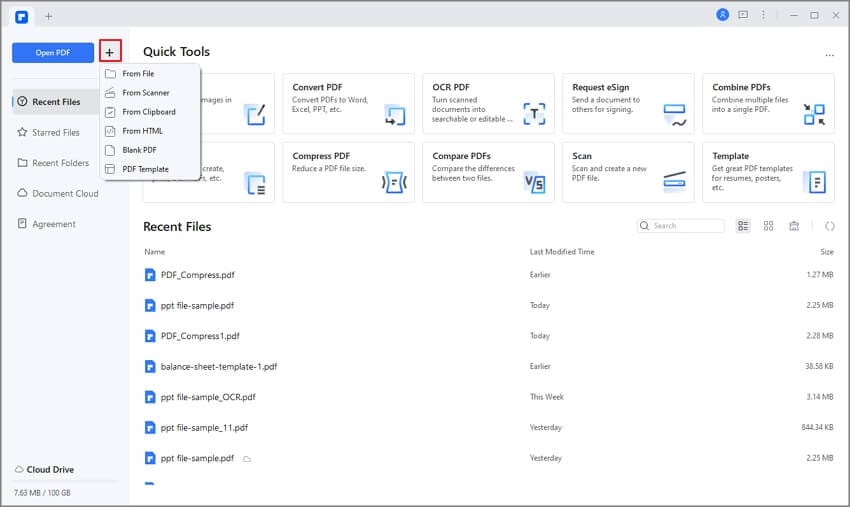Open Document Cloud in sidebar
This screenshot has width=850, height=507.
57,194
